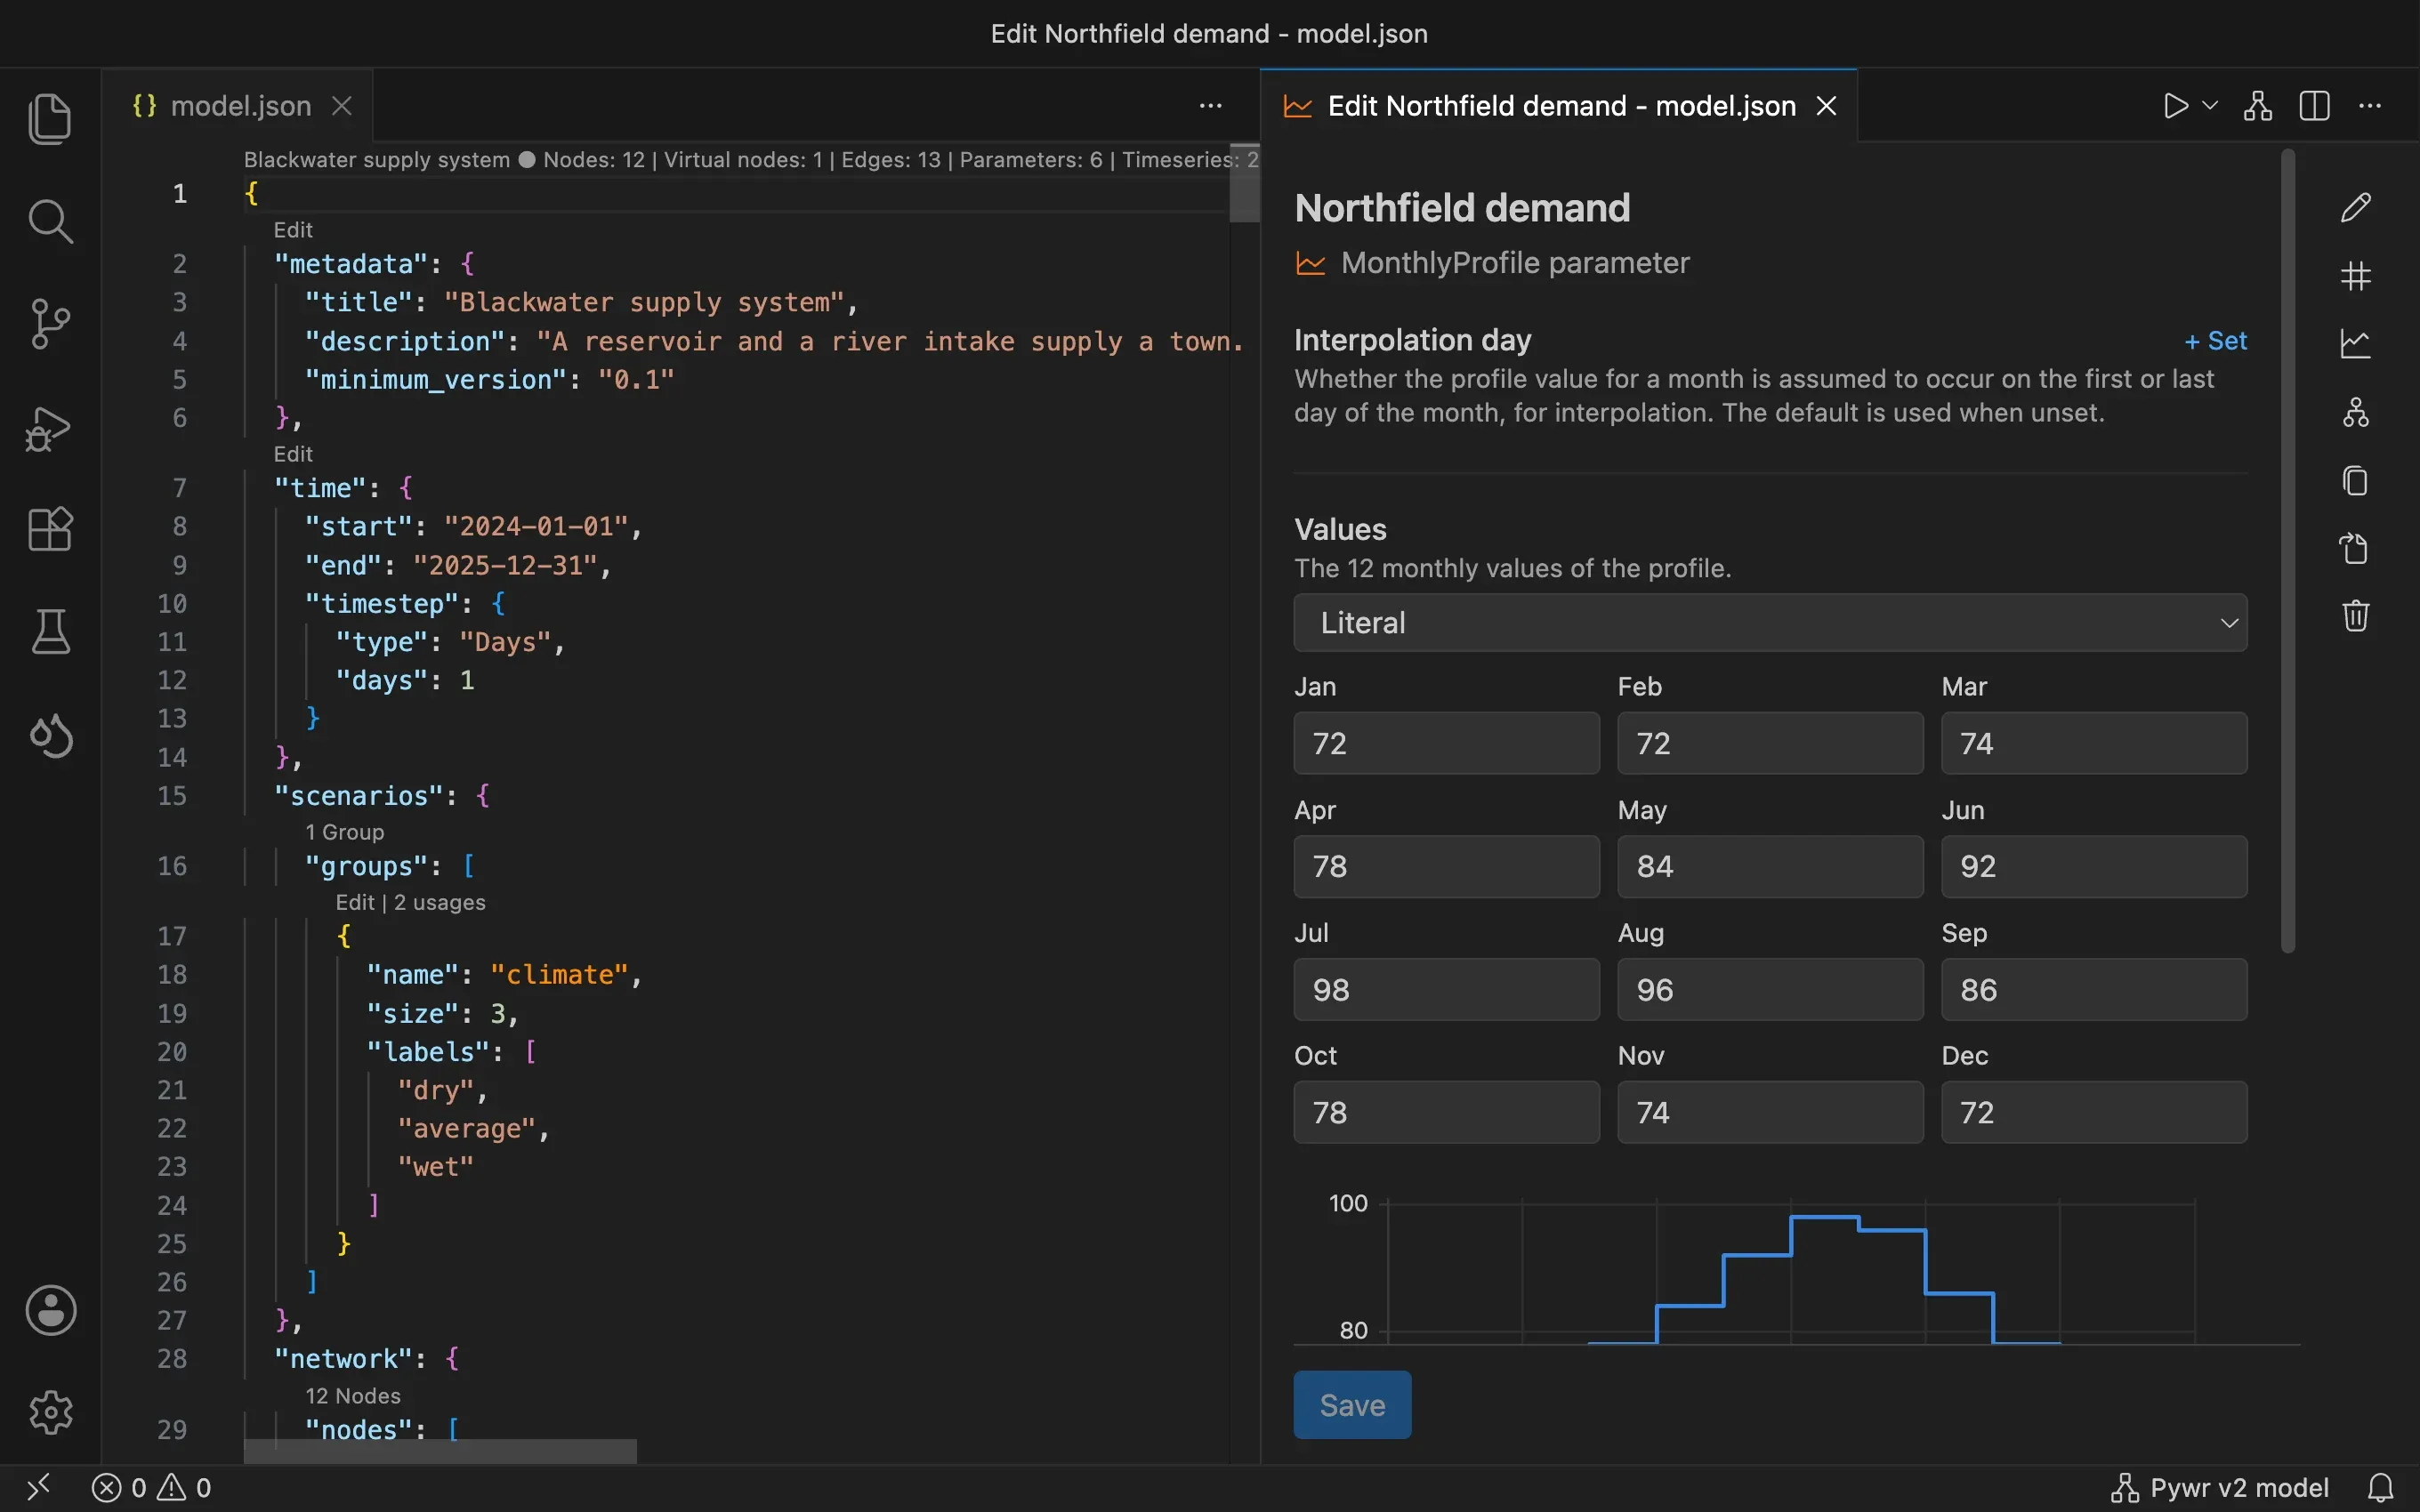Click the Dec value input field
Image resolution: width=2420 pixels, height=1512 pixels.
click(2094, 1112)
